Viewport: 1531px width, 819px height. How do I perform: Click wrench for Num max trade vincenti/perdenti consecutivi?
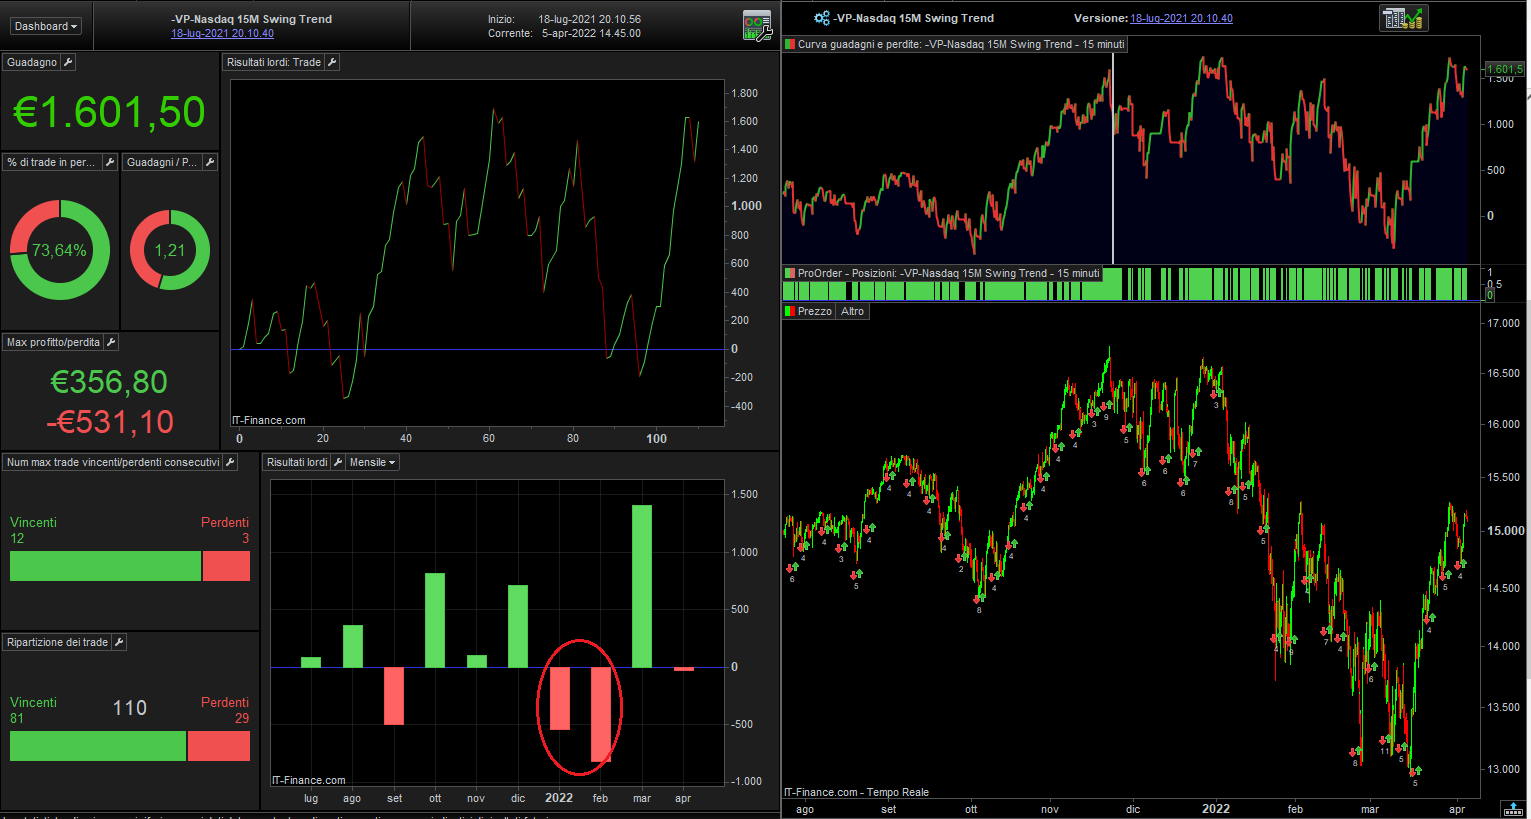pos(230,462)
